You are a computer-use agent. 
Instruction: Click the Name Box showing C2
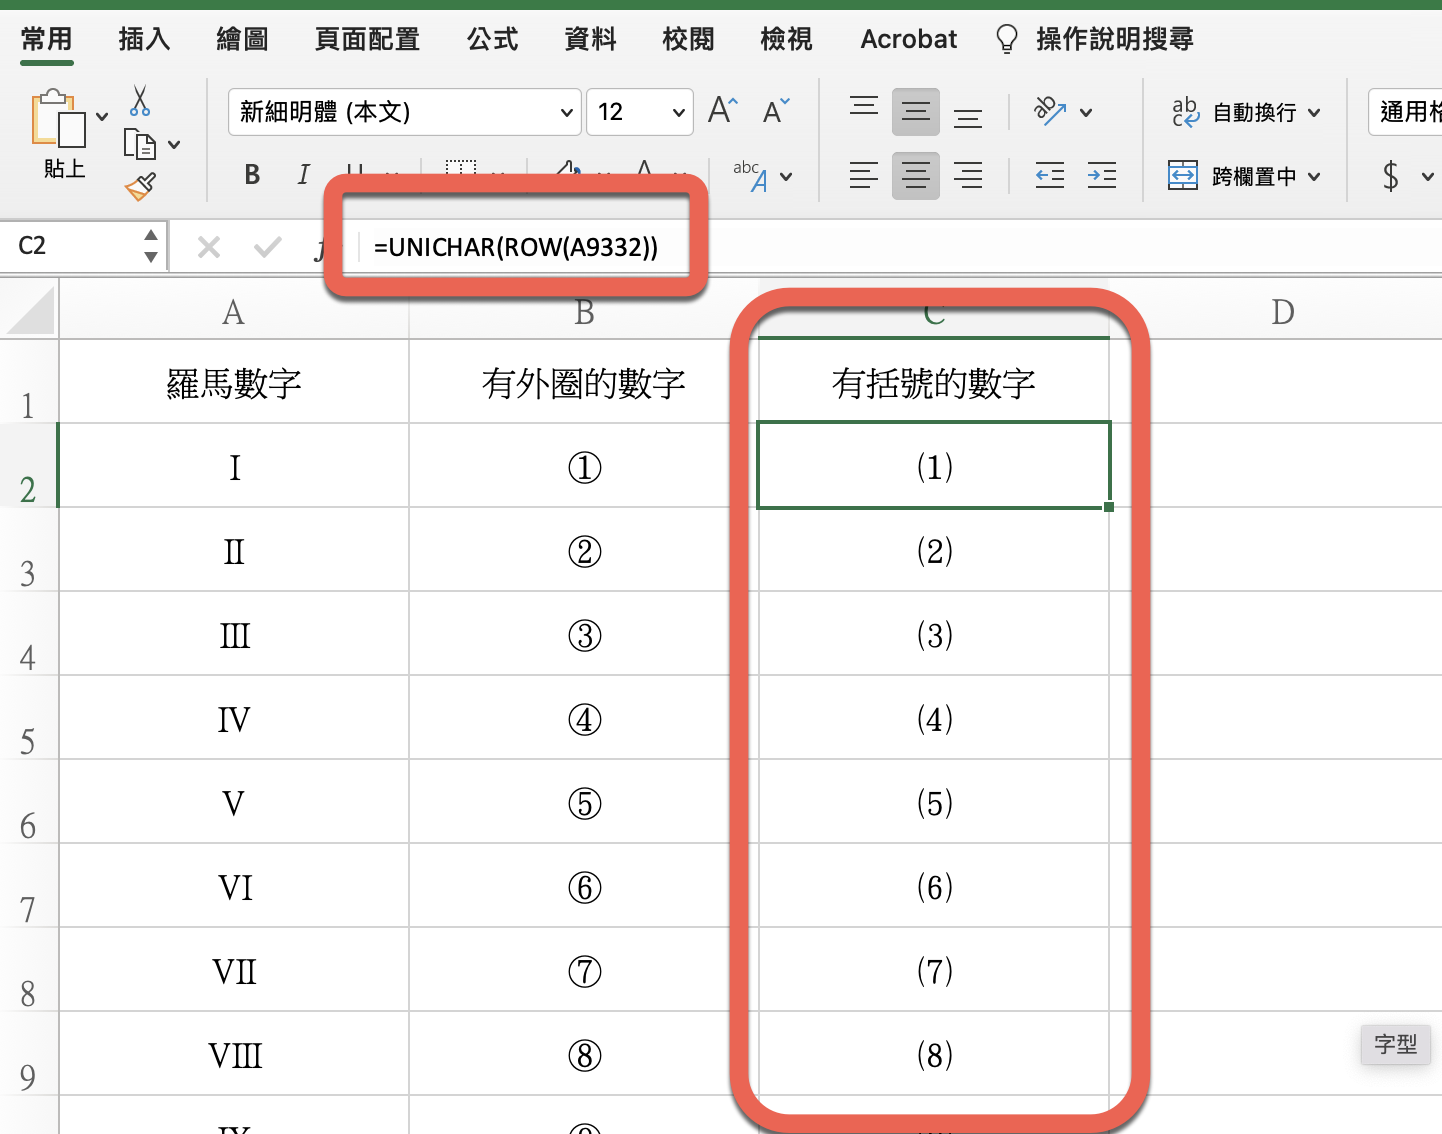click(70, 246)
